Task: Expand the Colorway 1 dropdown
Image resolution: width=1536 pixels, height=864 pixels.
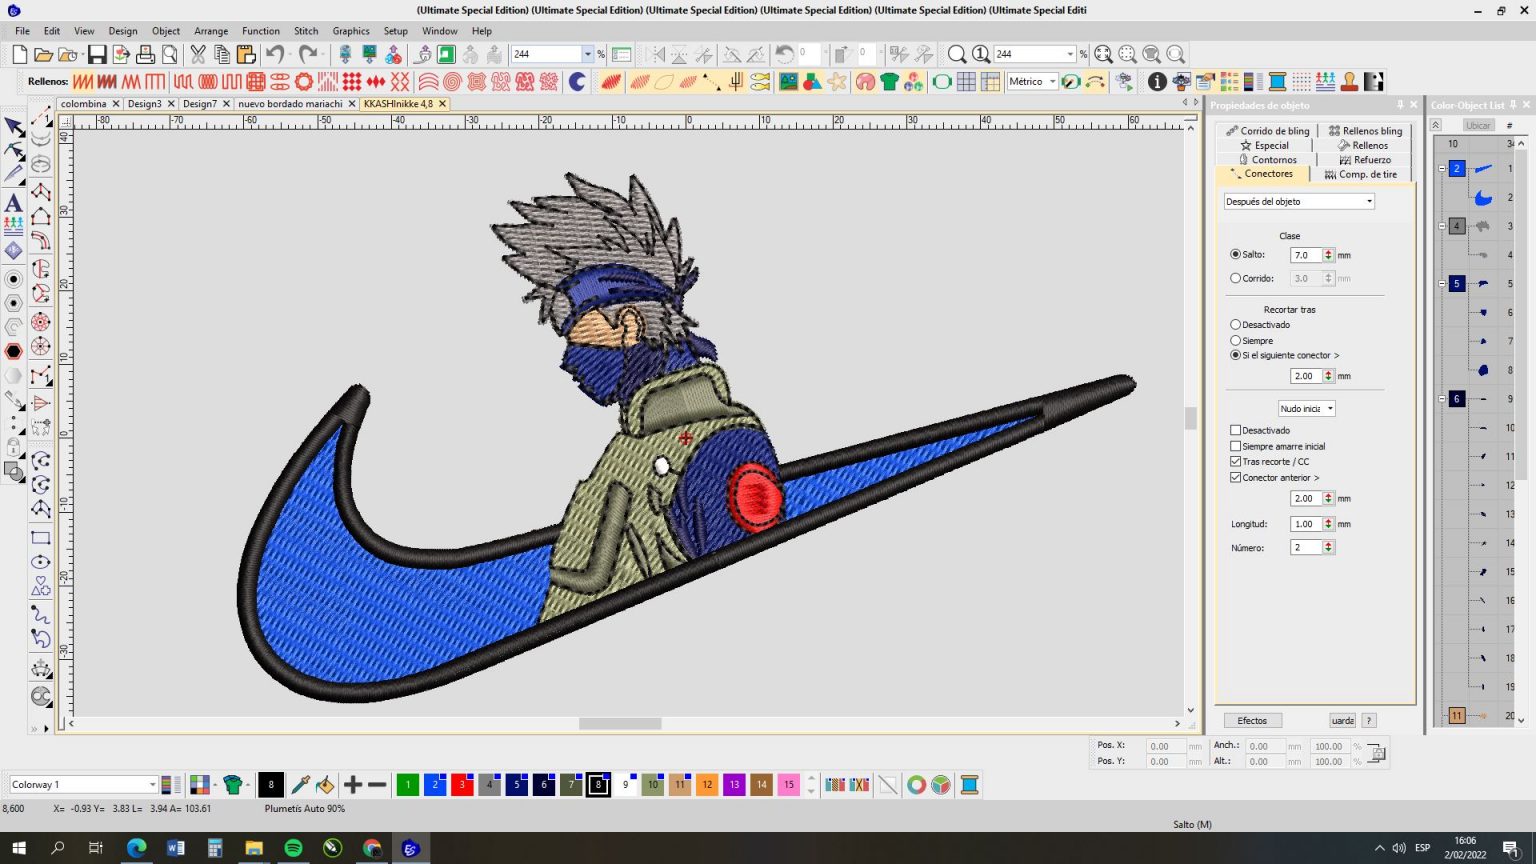Action: click(152, 785)
